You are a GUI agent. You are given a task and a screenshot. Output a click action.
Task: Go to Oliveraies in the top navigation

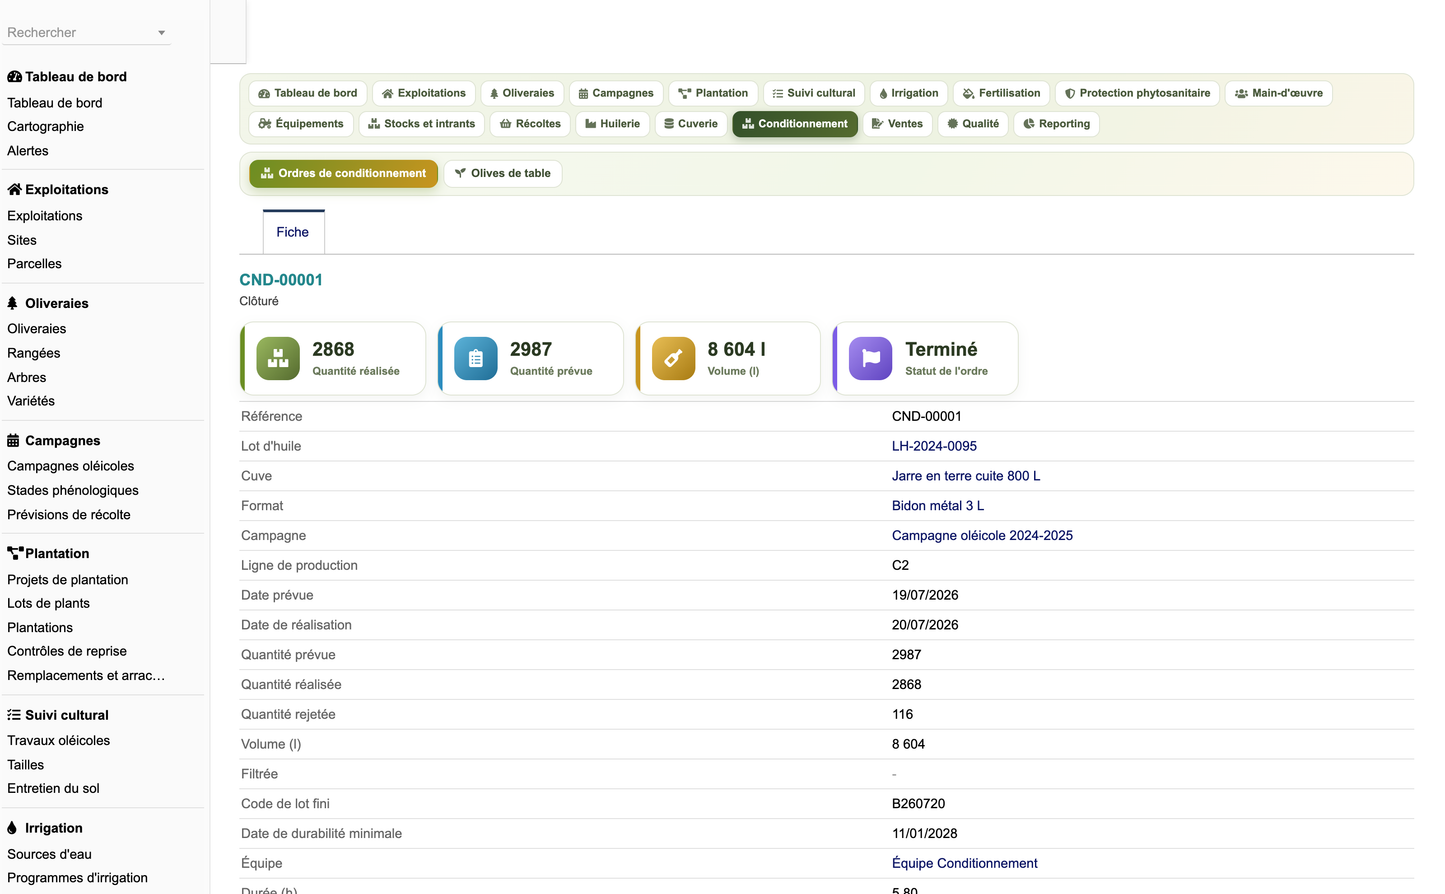point(522,93)
